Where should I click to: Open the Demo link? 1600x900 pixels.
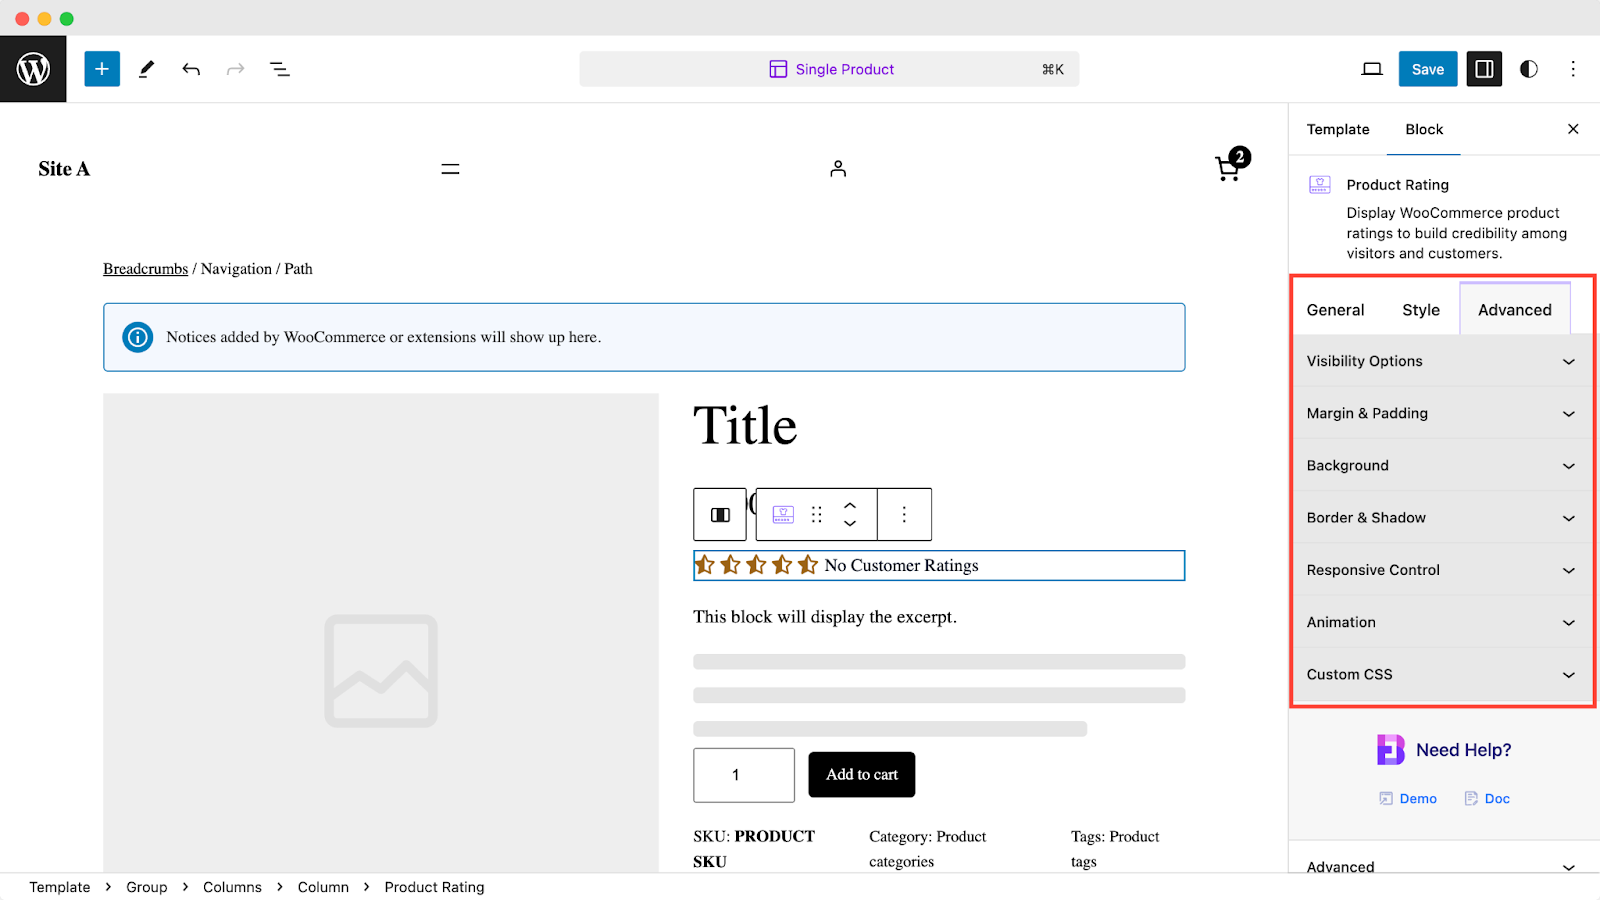coord(1408,798)
